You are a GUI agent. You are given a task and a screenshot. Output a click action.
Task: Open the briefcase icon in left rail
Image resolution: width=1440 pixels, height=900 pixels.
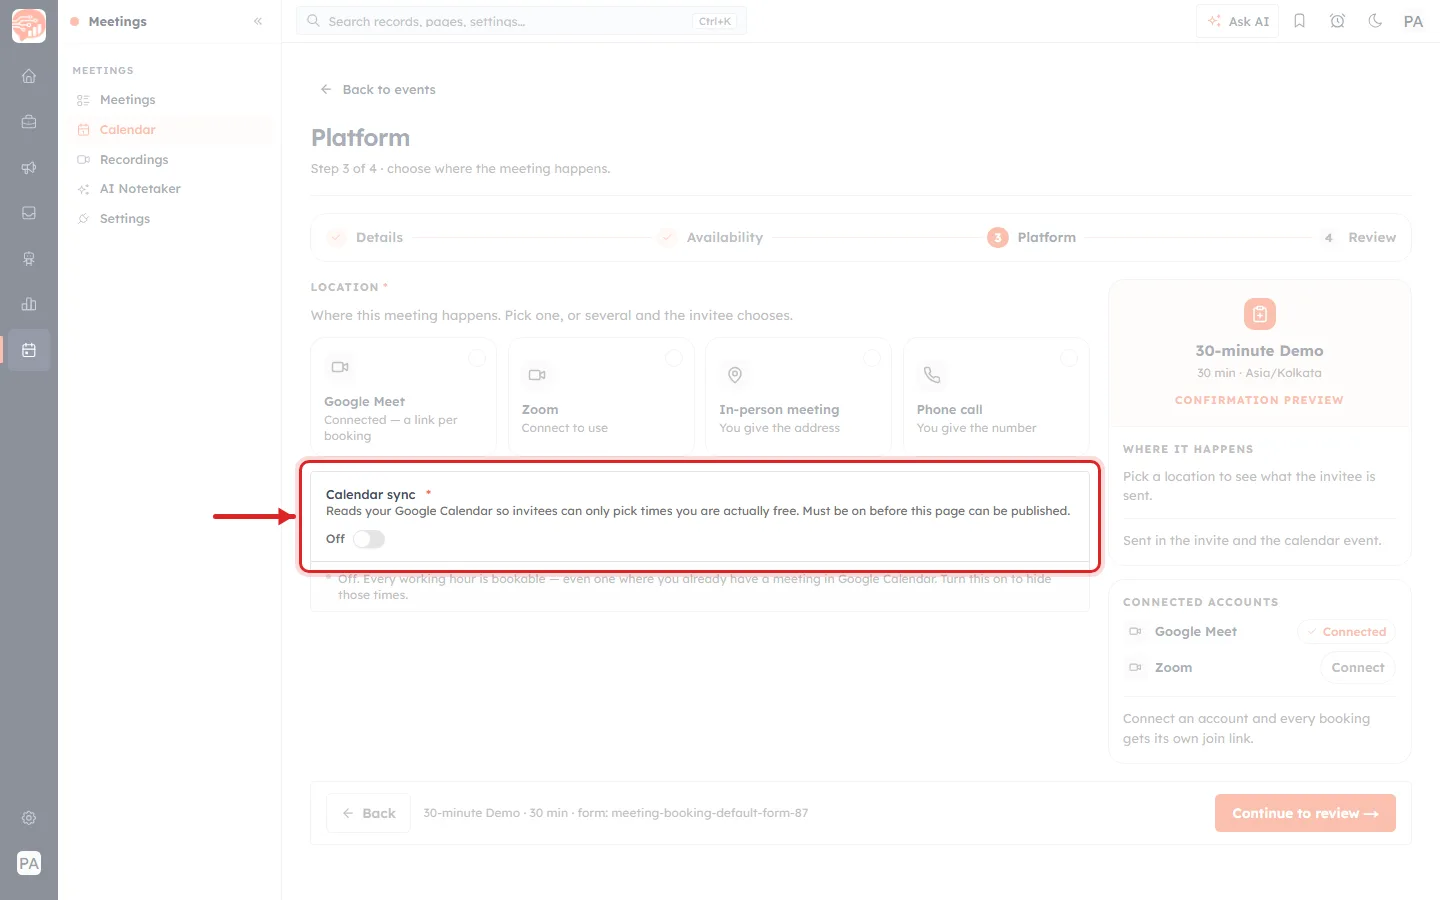click(29, 122)
